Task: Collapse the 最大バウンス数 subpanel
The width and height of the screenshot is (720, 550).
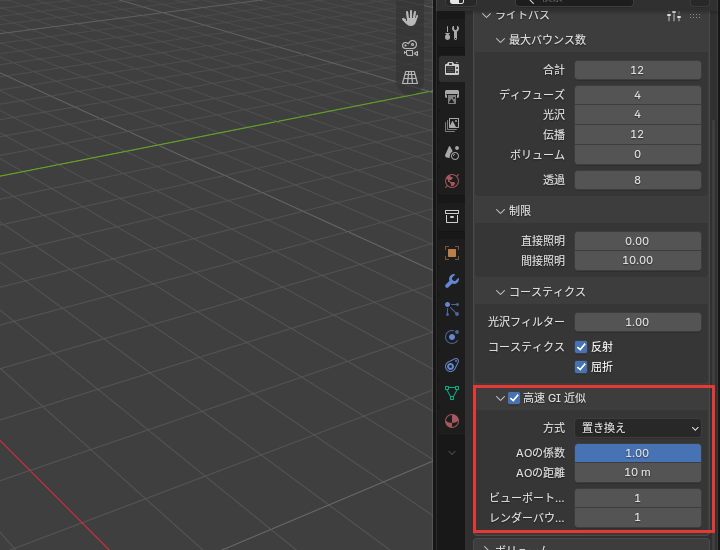Action: (x=500, y=40)
